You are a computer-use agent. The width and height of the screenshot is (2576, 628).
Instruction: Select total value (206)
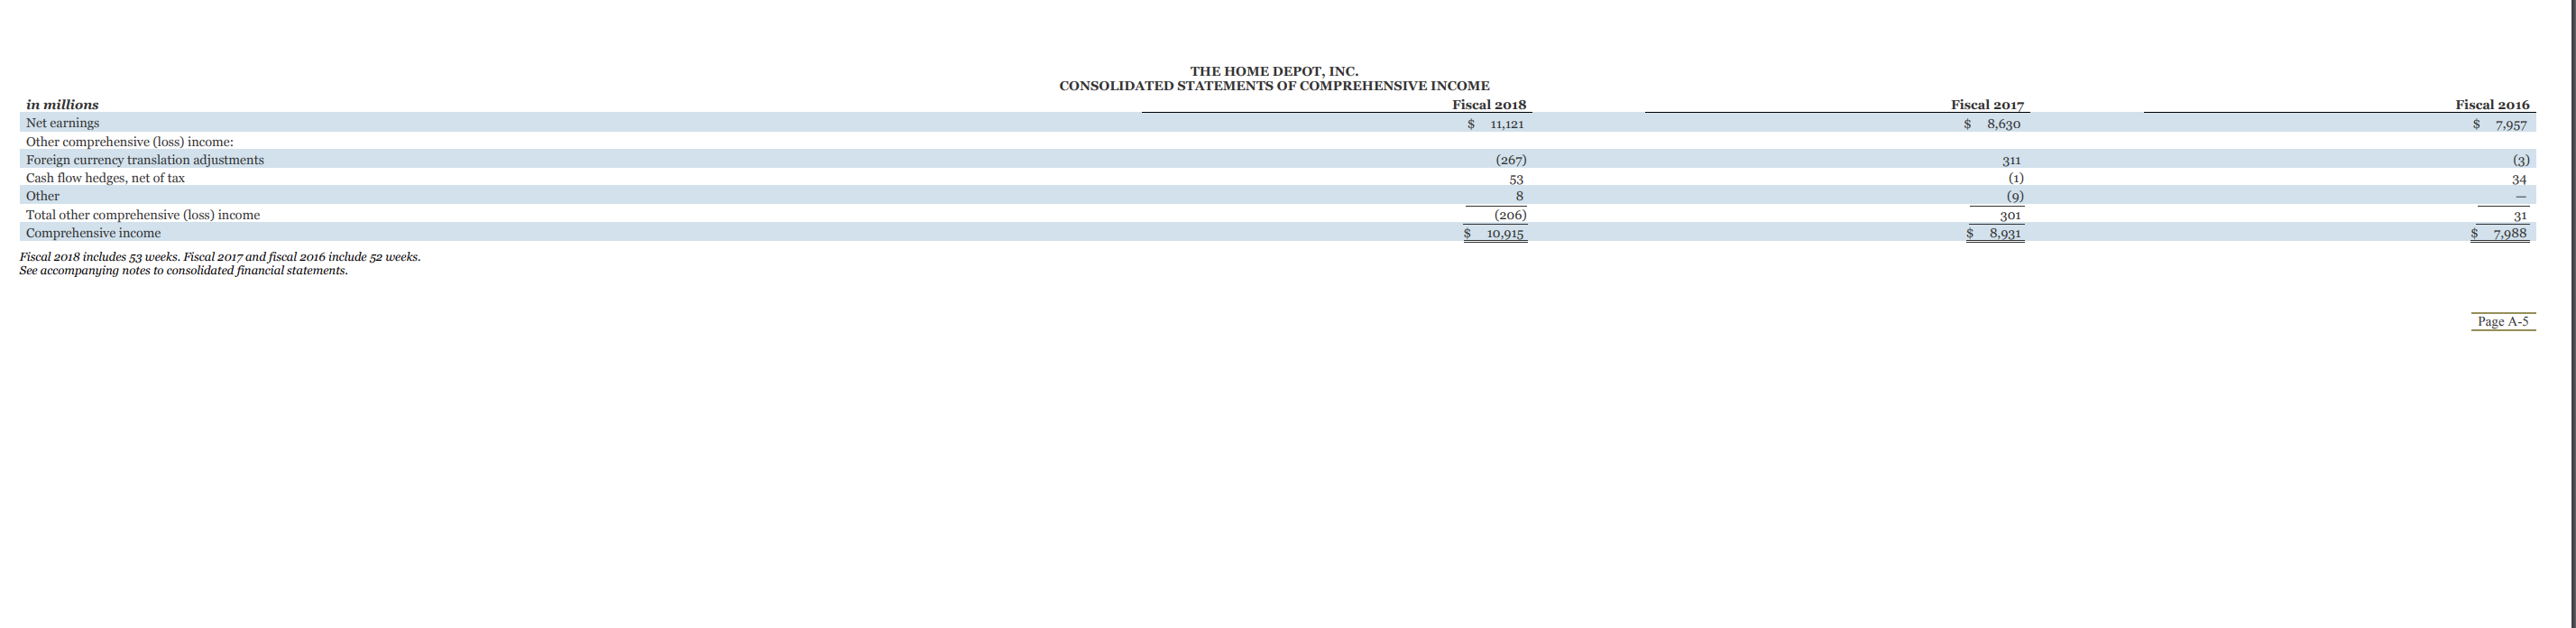[x=1510, y=215]
